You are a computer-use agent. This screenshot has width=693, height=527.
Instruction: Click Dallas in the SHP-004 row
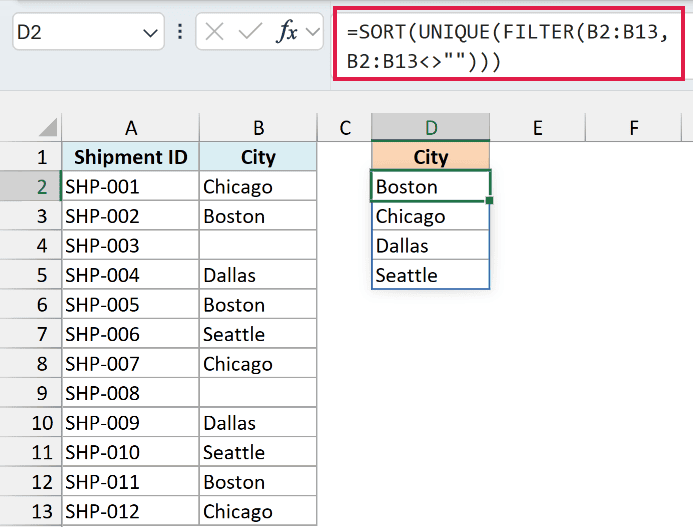(258, 275)
